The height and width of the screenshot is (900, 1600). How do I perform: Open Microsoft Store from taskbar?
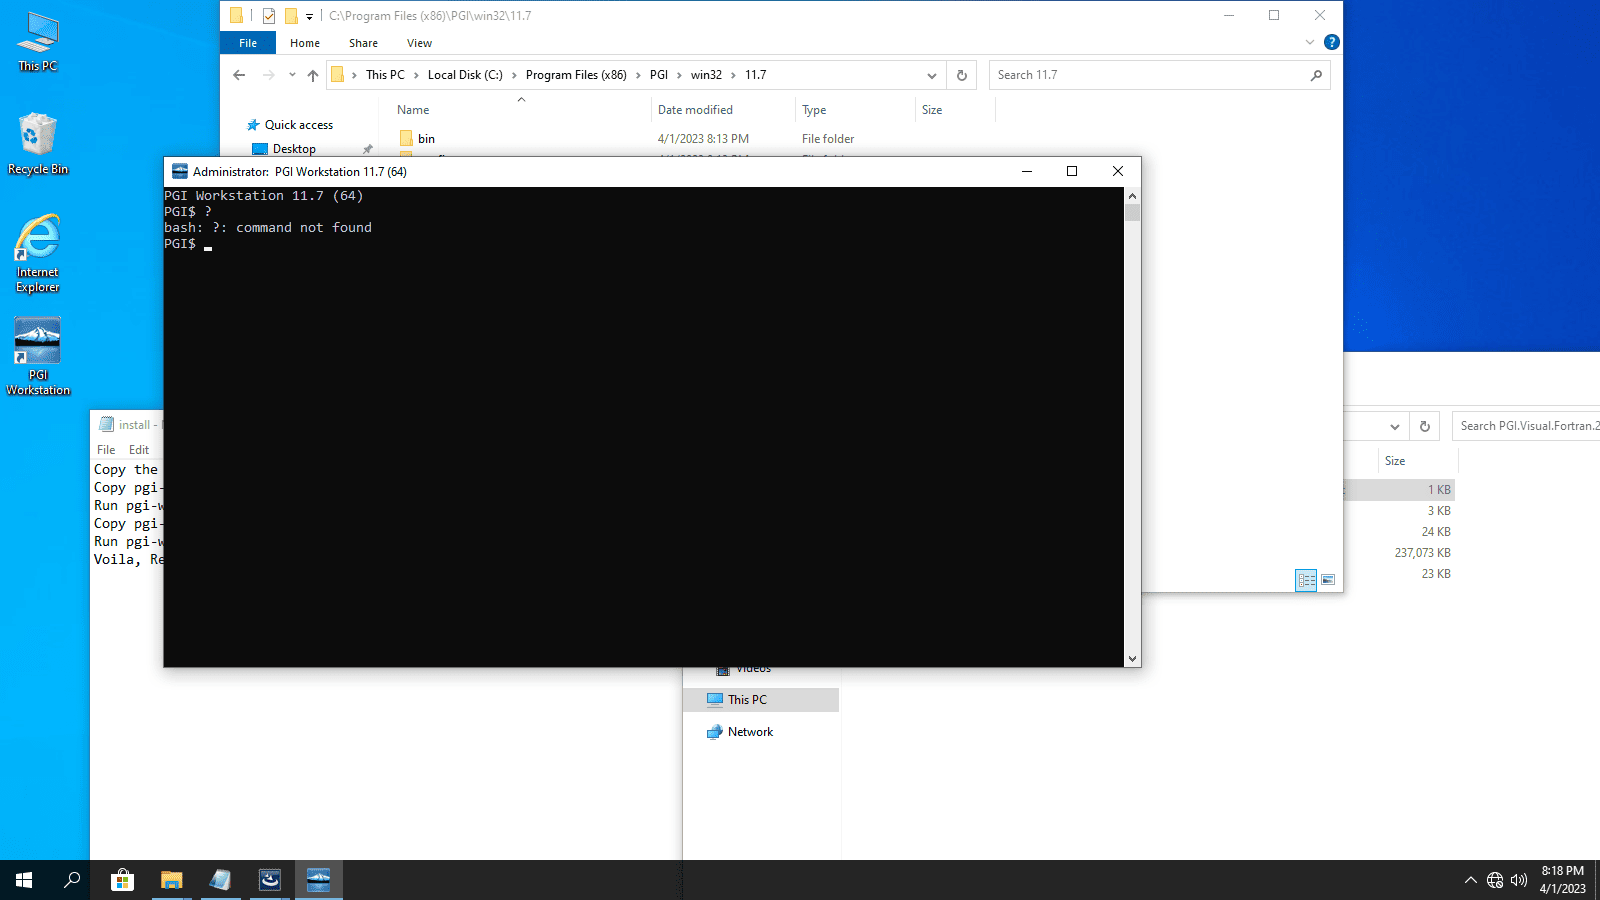click(x=122, y=880)
